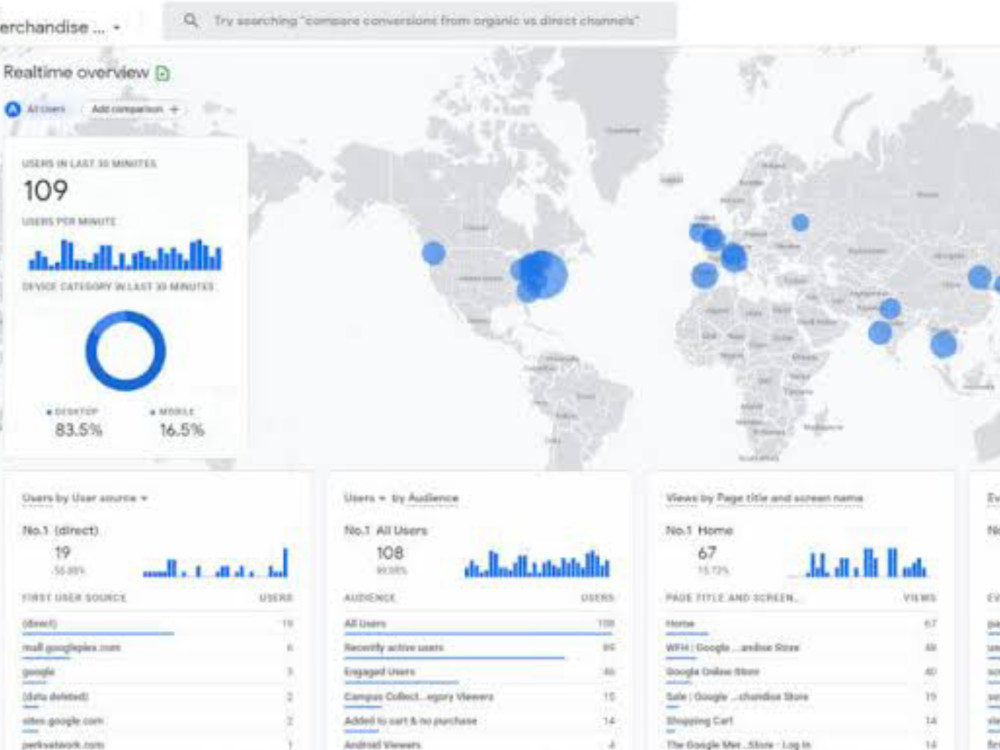This screenshot has height=750, width=1000.
Task: Click the Views metric link in card title
Action: (682, 498)
